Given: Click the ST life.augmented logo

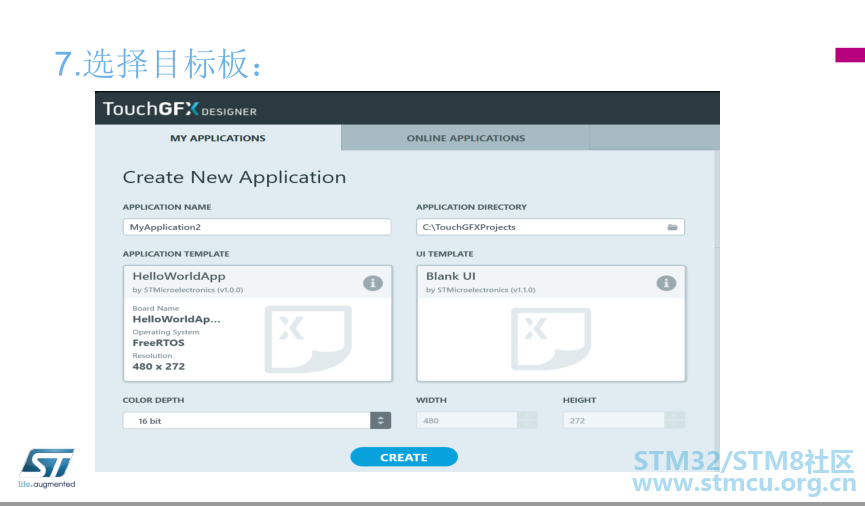Looking at the screenshot, I should click(47, 468).
